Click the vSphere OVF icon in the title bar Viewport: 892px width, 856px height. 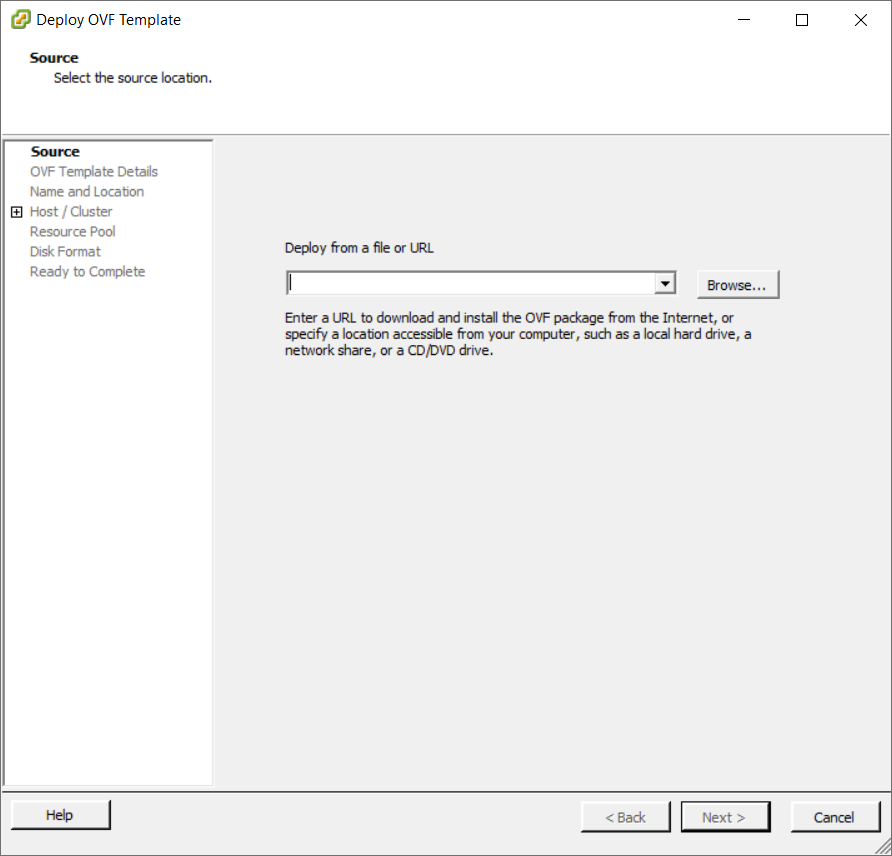pos(19,19)
